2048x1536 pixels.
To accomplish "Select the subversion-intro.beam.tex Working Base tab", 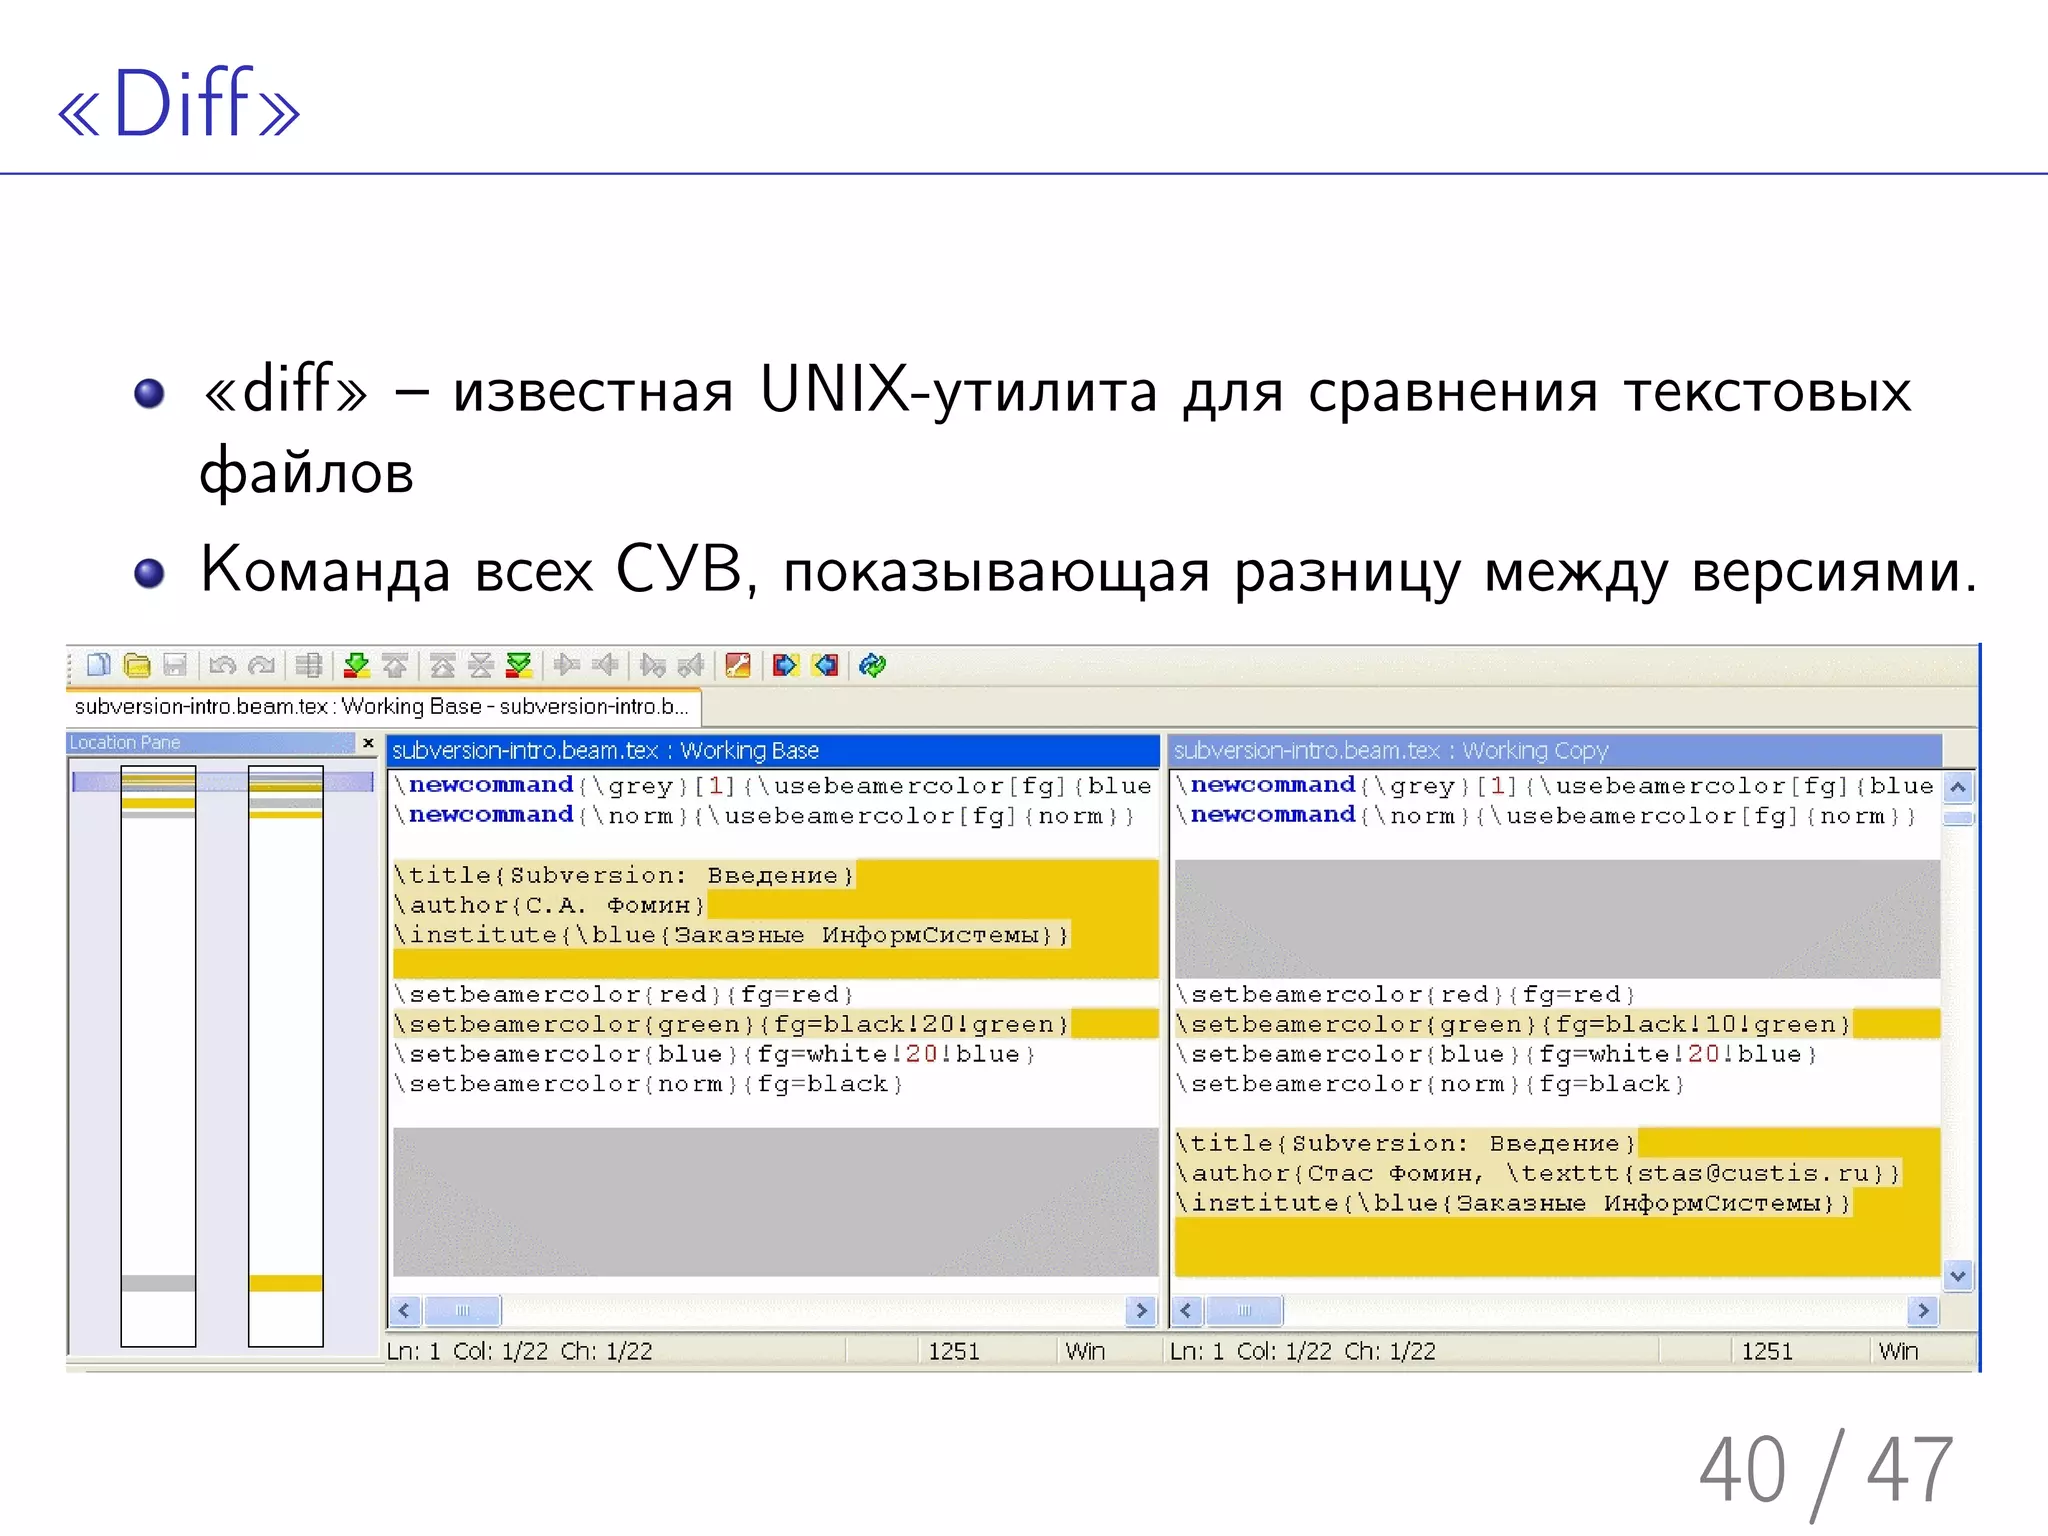I will 382,706.
